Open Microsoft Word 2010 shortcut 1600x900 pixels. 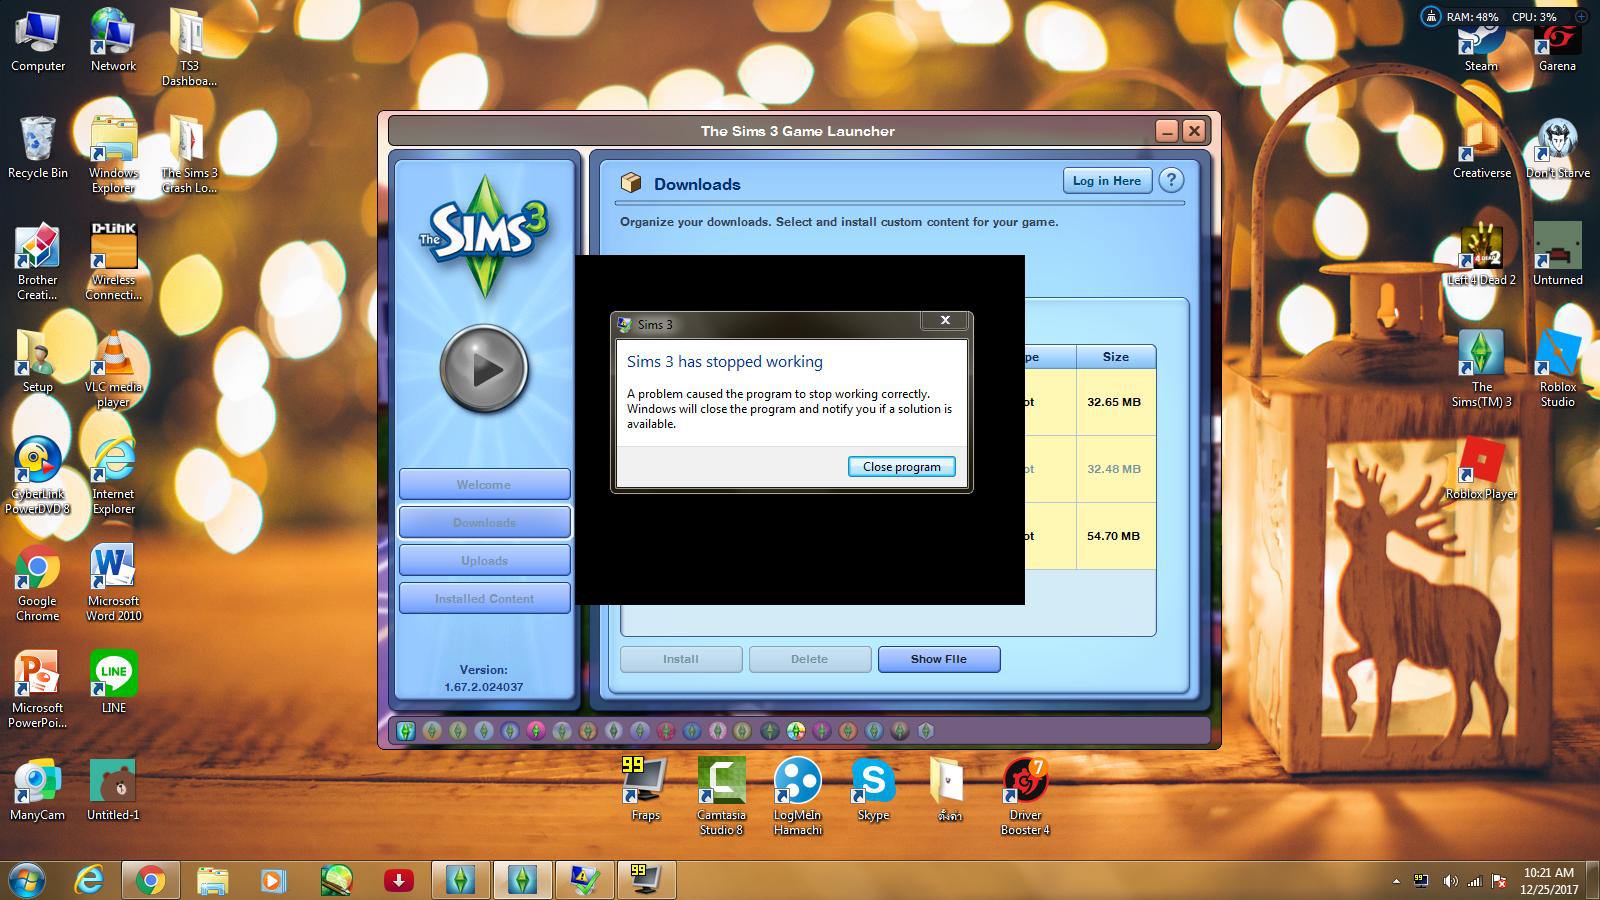point(113,583)
